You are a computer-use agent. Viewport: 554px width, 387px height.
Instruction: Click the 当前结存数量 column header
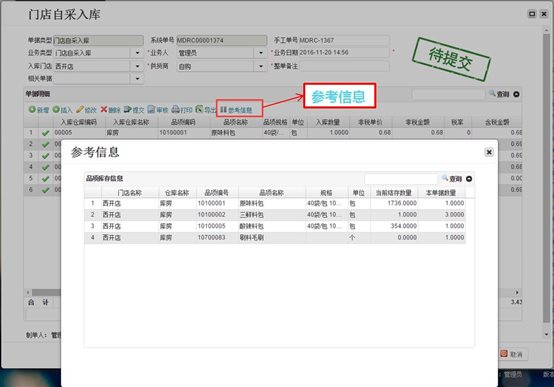394,193
